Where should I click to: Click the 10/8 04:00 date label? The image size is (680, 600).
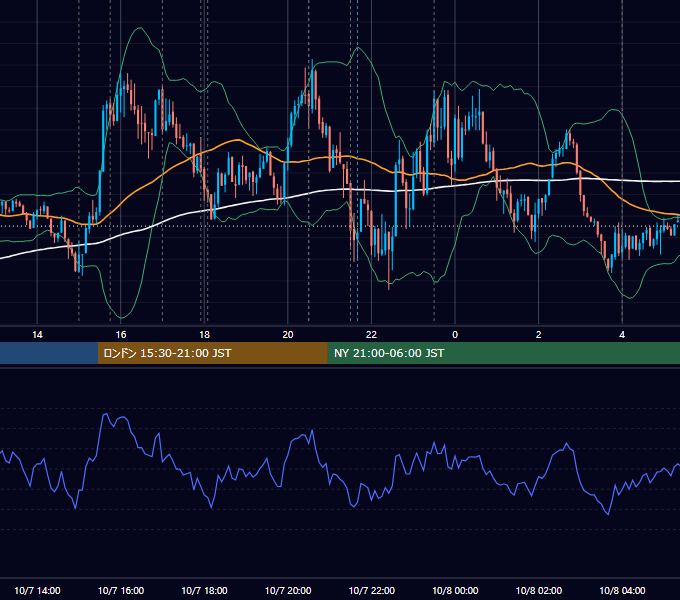tap(622, 590)
